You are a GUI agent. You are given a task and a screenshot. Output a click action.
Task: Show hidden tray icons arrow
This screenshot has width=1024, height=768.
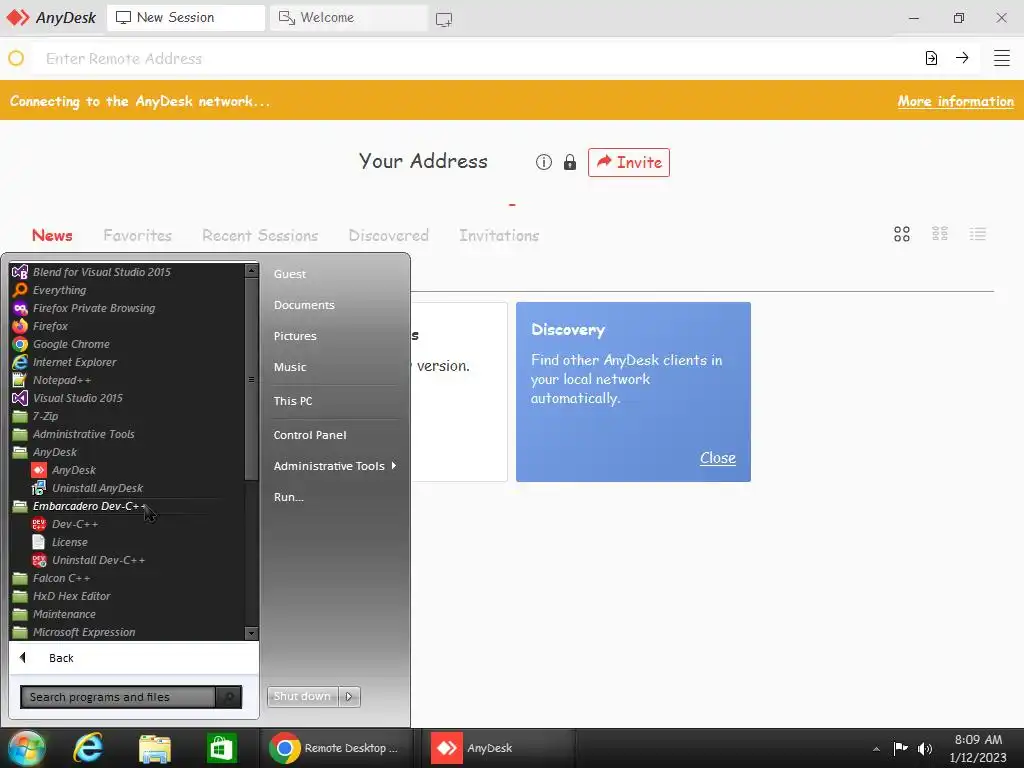(x=876, y=749)
